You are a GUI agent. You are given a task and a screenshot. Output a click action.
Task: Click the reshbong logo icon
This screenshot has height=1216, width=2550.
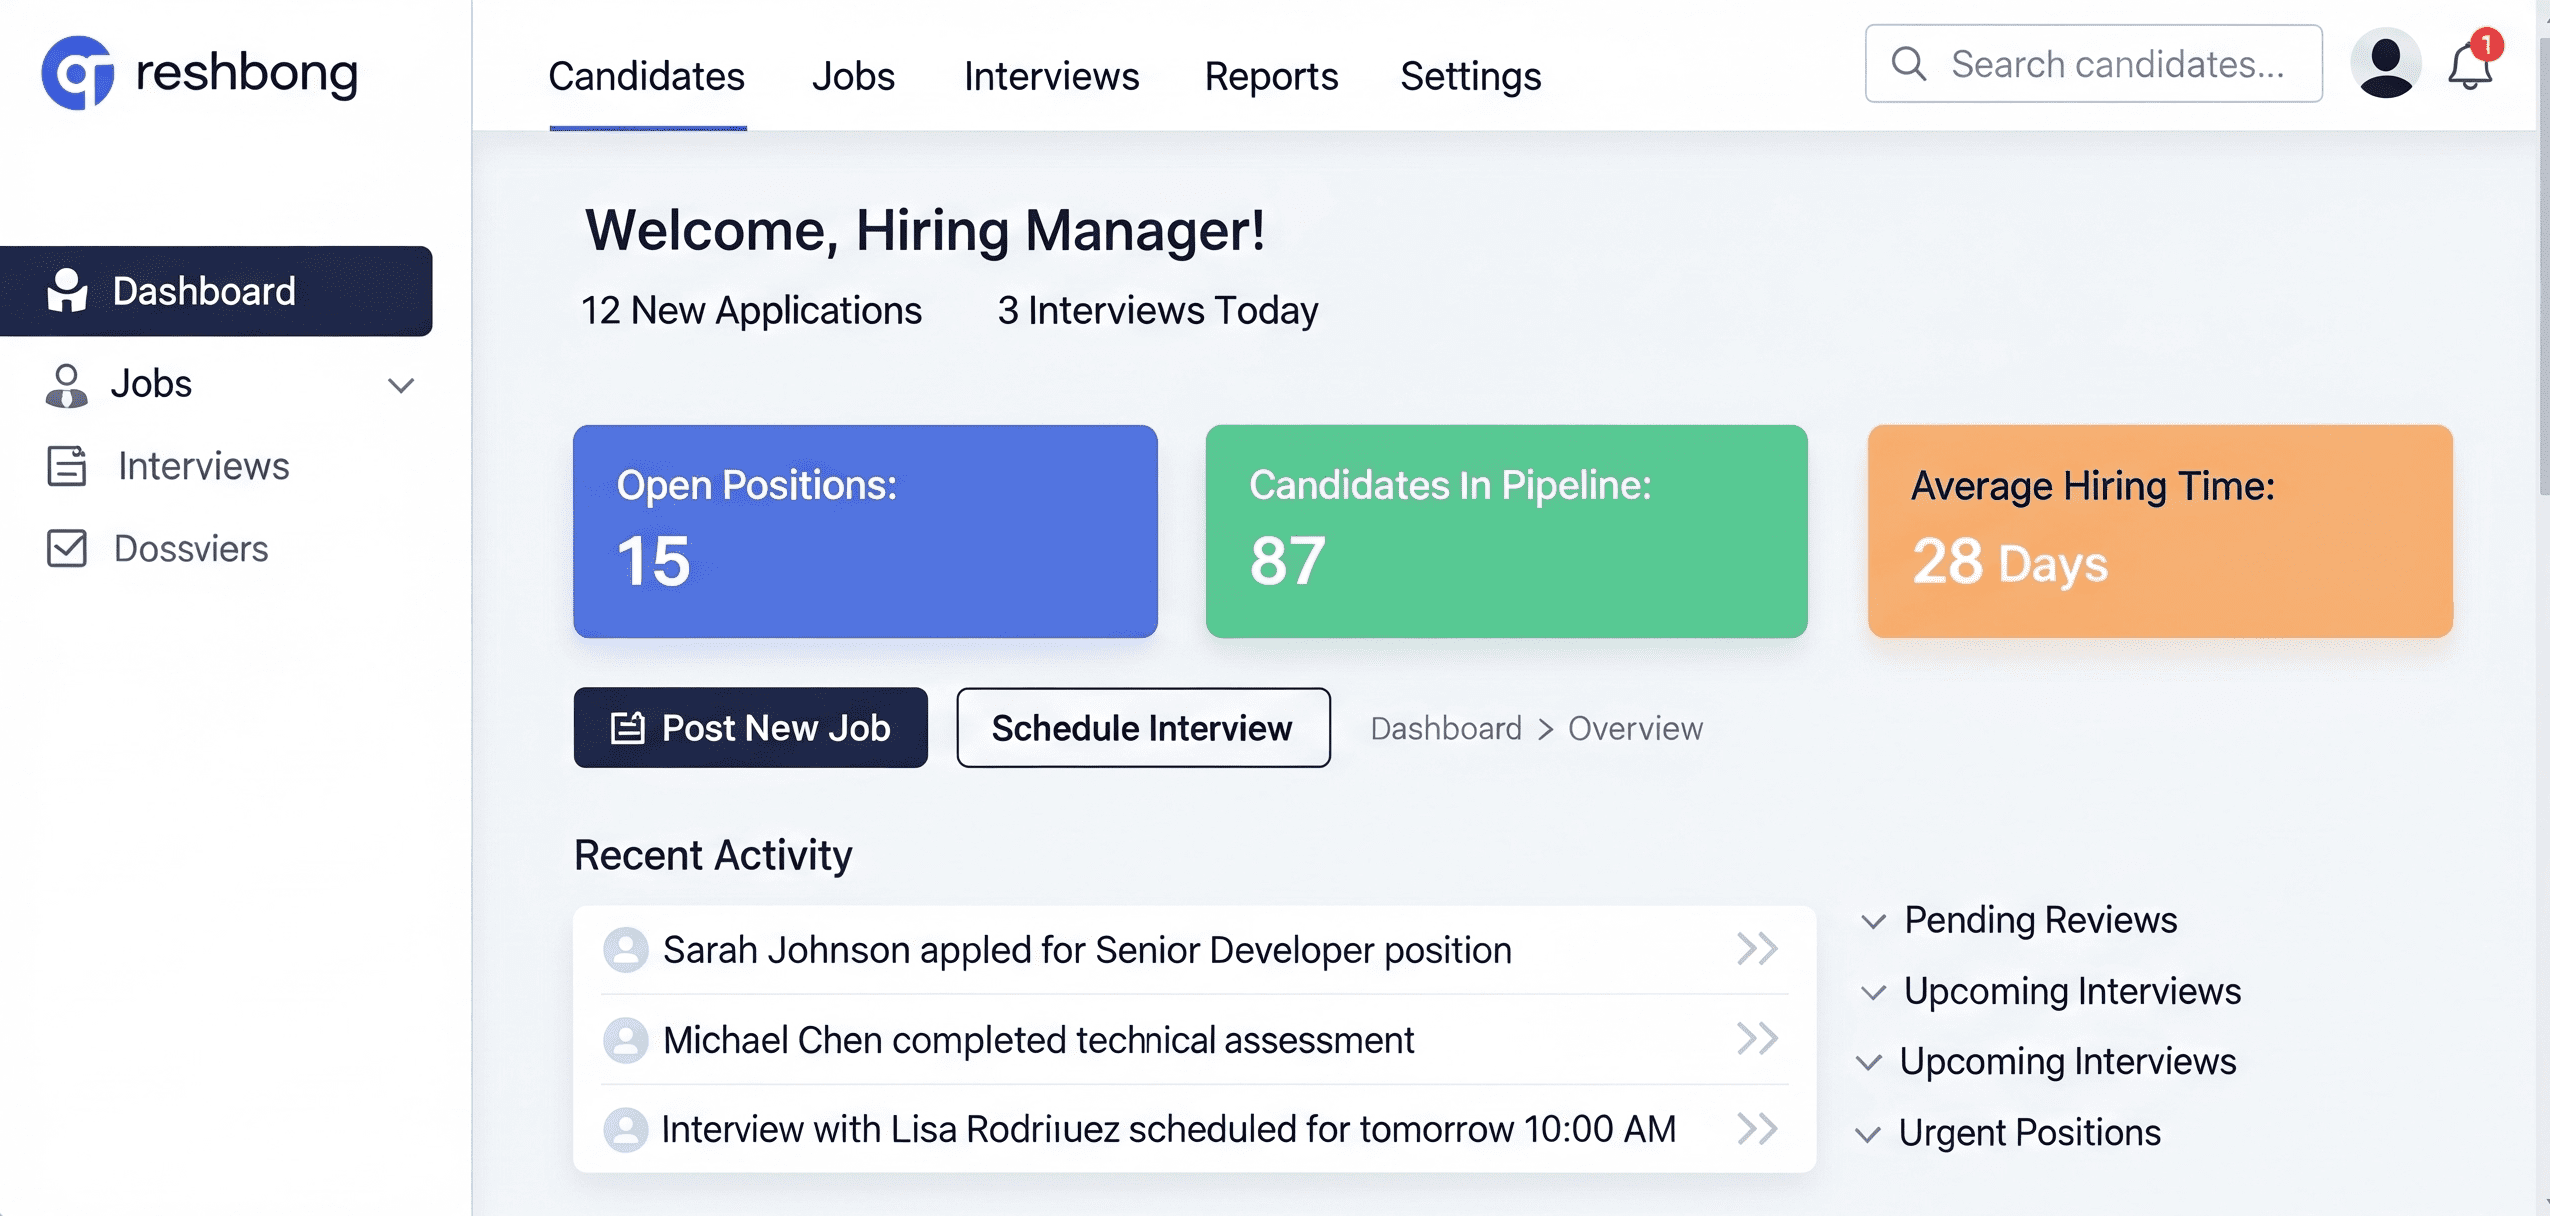77,73
